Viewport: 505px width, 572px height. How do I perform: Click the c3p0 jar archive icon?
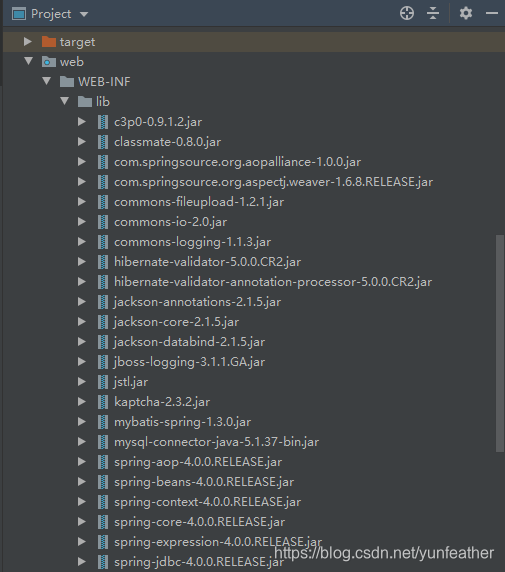coord(103,122)
